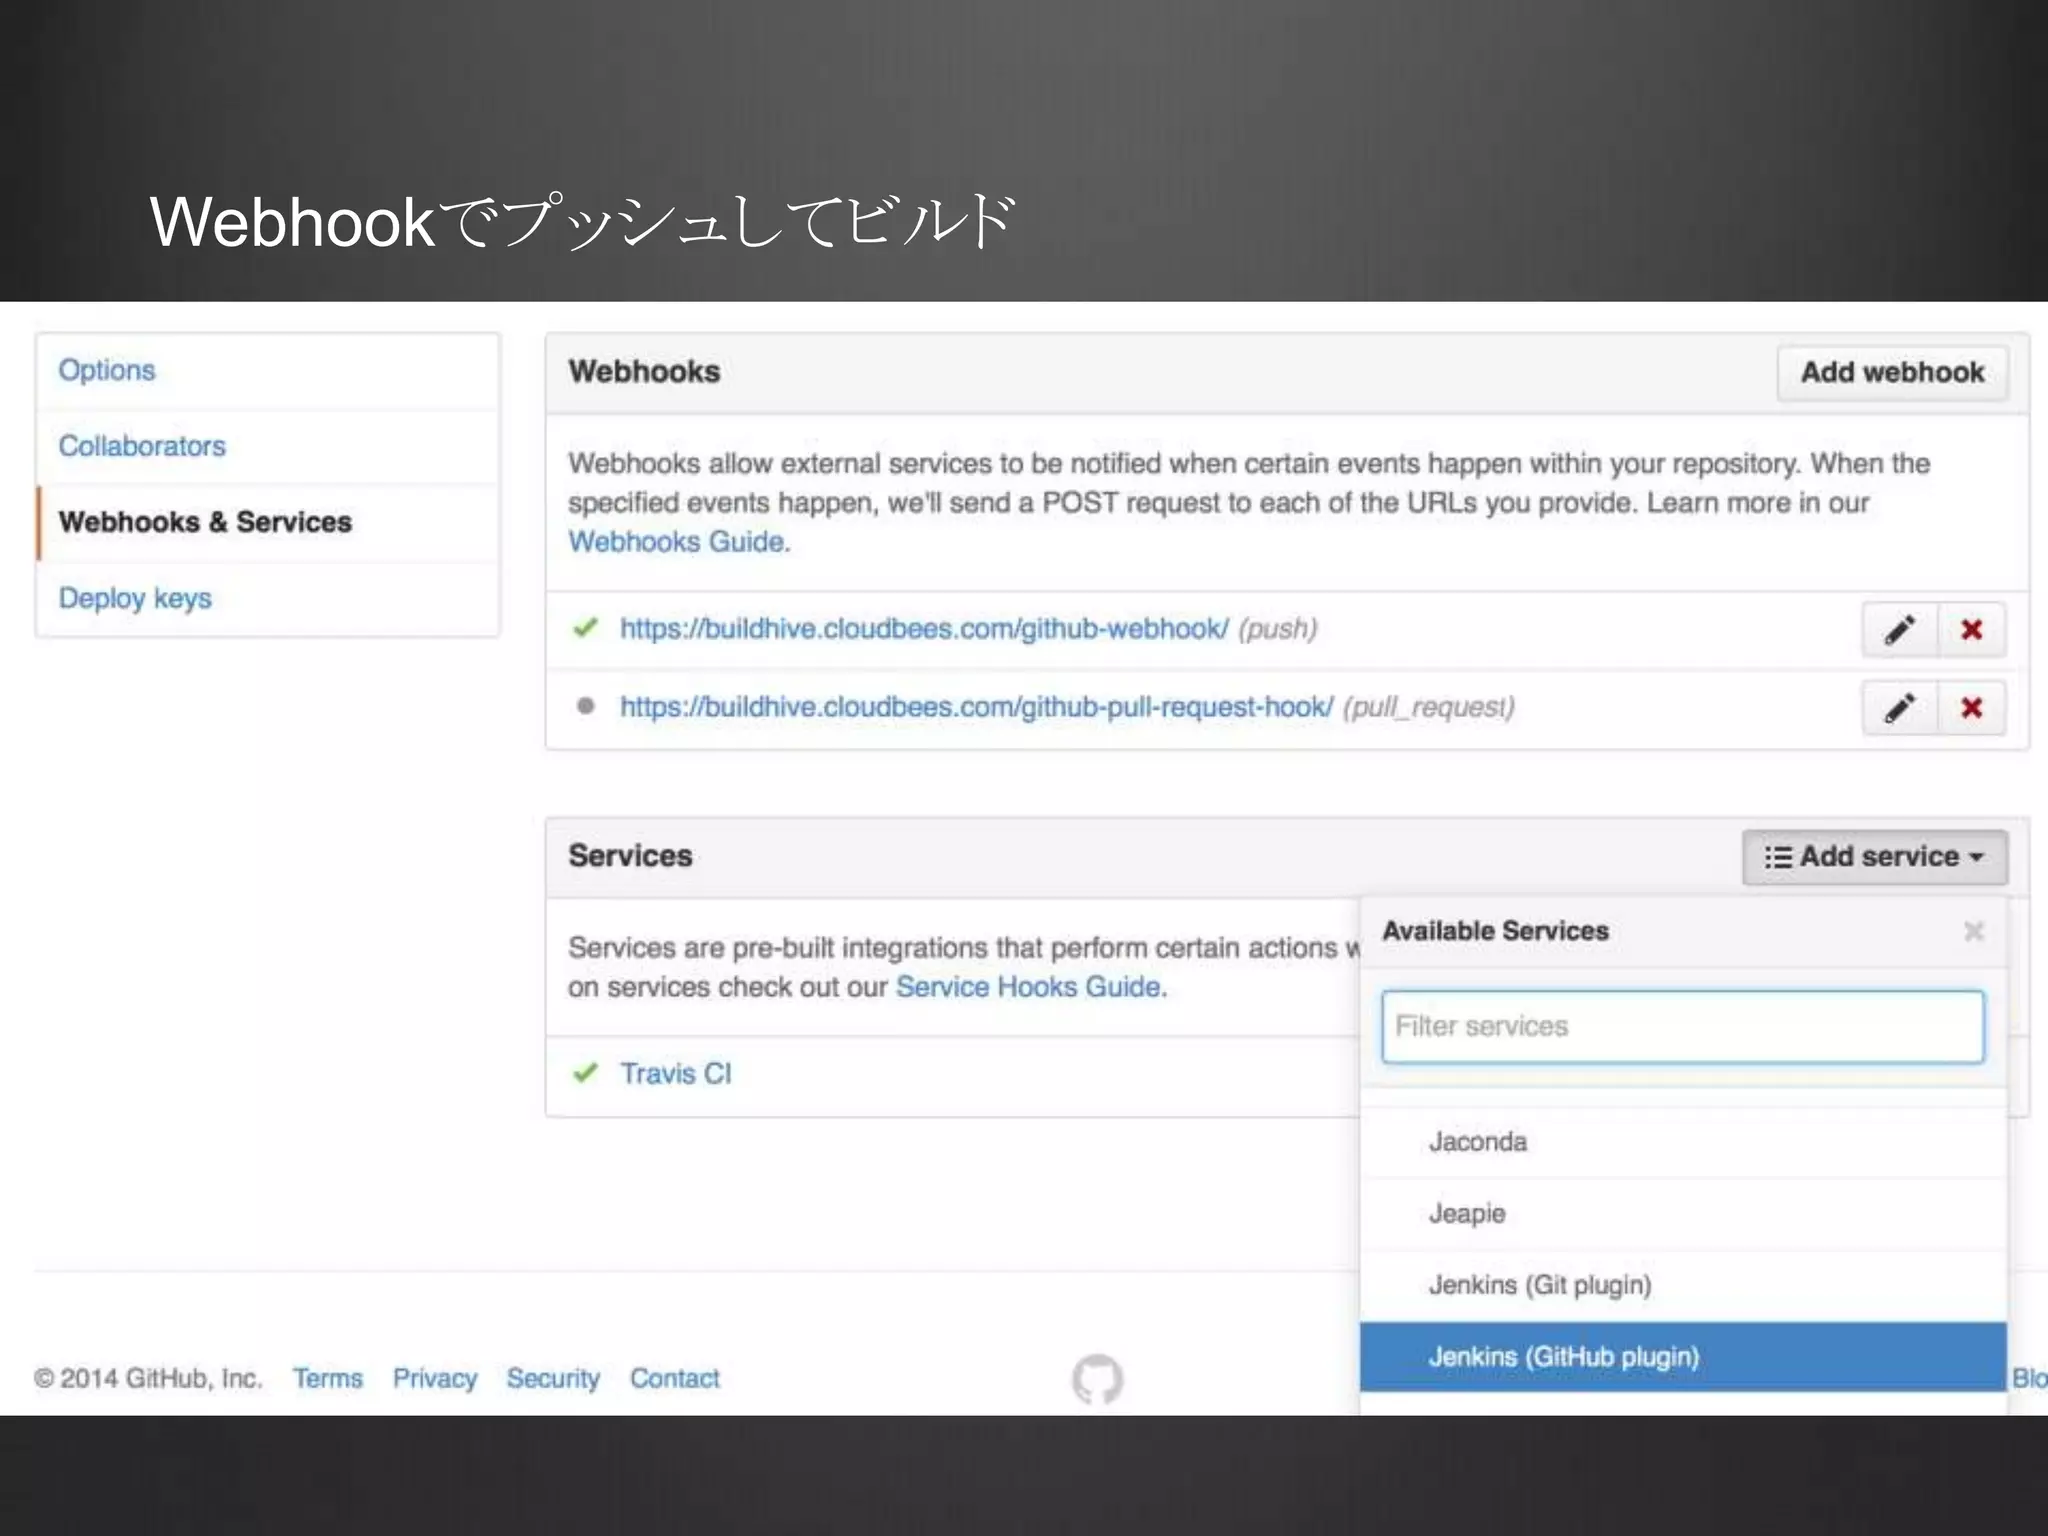Open the Privacy footer link
The width and height of the screenshot is (2048, 1536).
coord(435,1378)
